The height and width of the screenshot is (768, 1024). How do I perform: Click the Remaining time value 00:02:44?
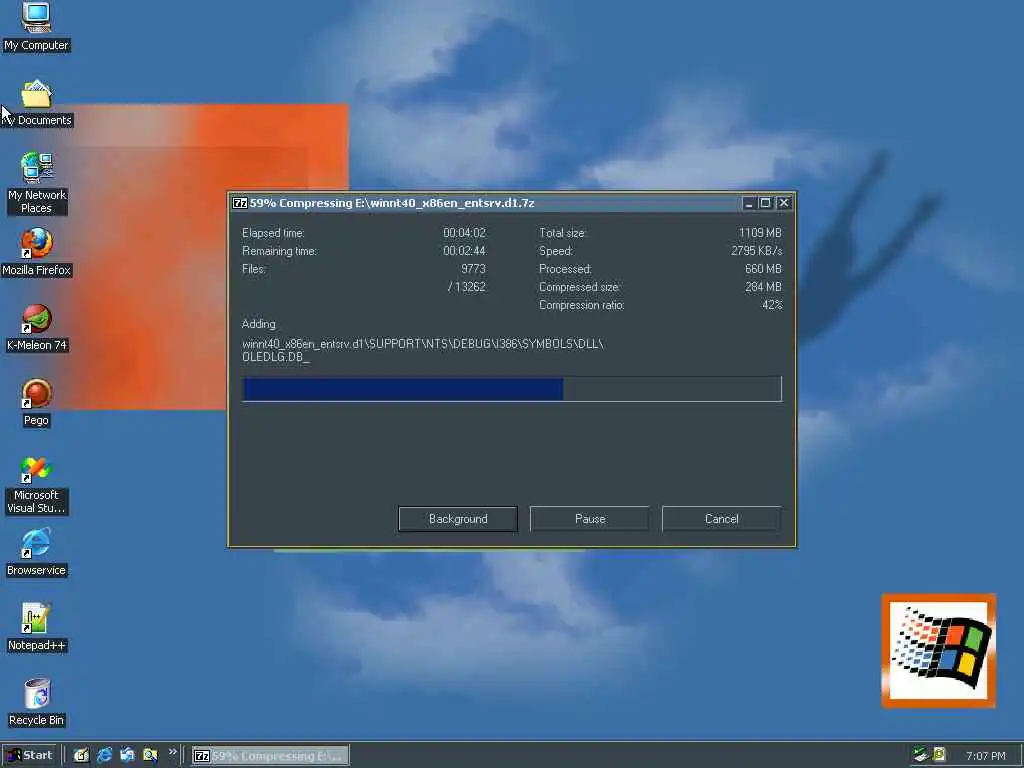tap(464, 251)
